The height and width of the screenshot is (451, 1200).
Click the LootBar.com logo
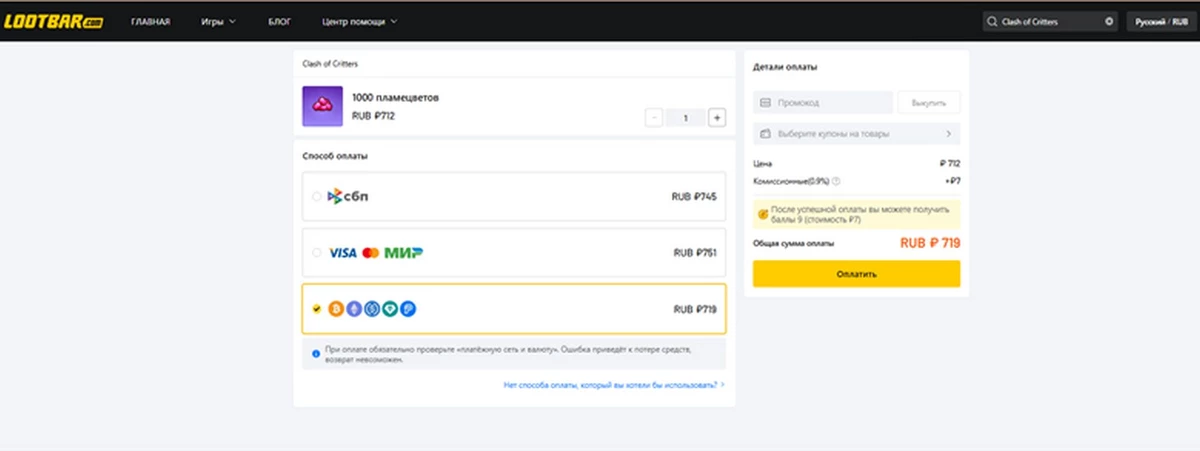pos(53,21)
